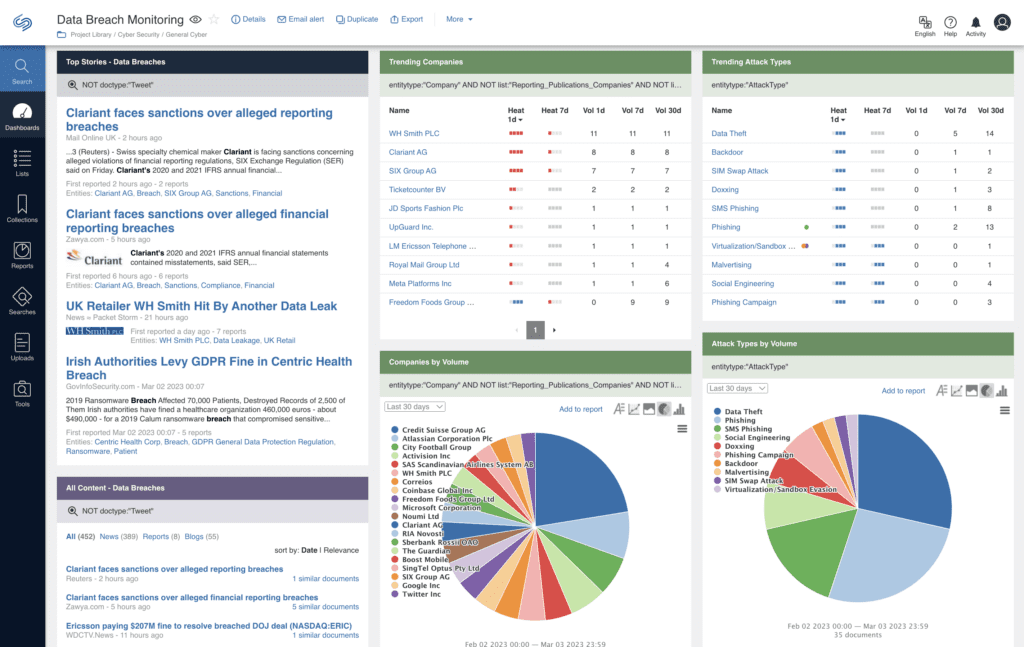Viewport: 1024px width, 647px height.
Task: Open Data Theft attack type link
Action: click(729, 134)
